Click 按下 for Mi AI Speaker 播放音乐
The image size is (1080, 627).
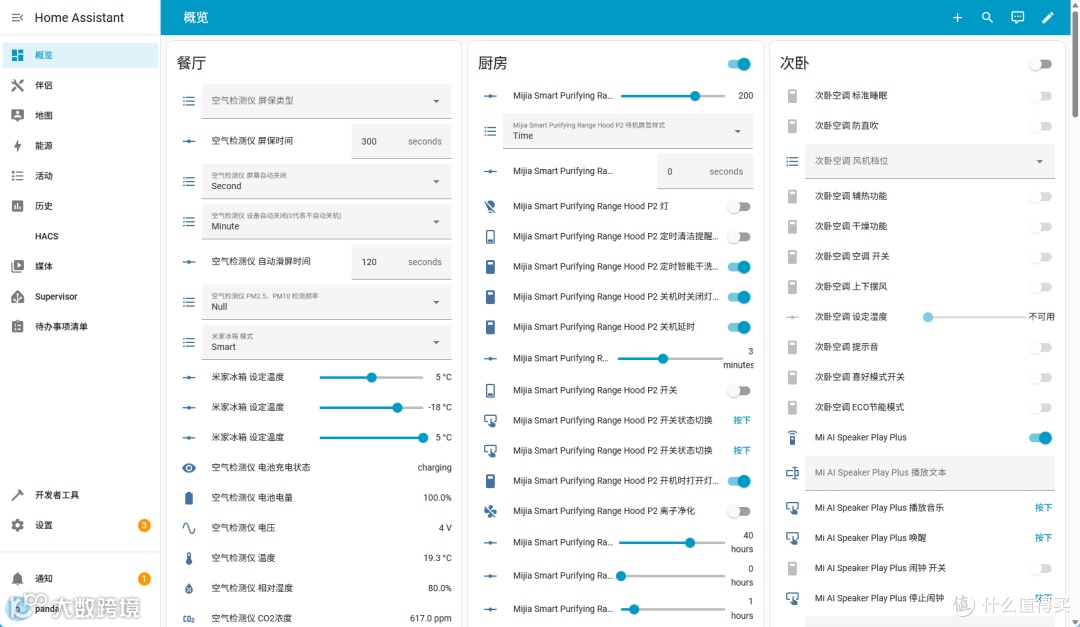[x=1043, y=508]
